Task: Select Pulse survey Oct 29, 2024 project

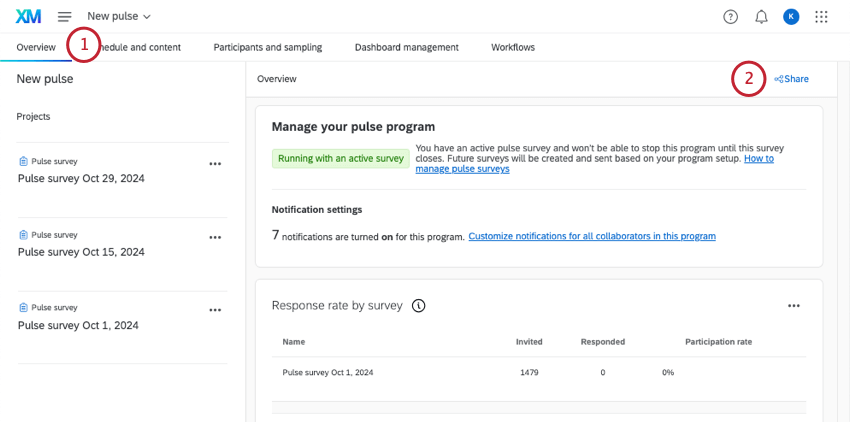Action: (82, 178)
